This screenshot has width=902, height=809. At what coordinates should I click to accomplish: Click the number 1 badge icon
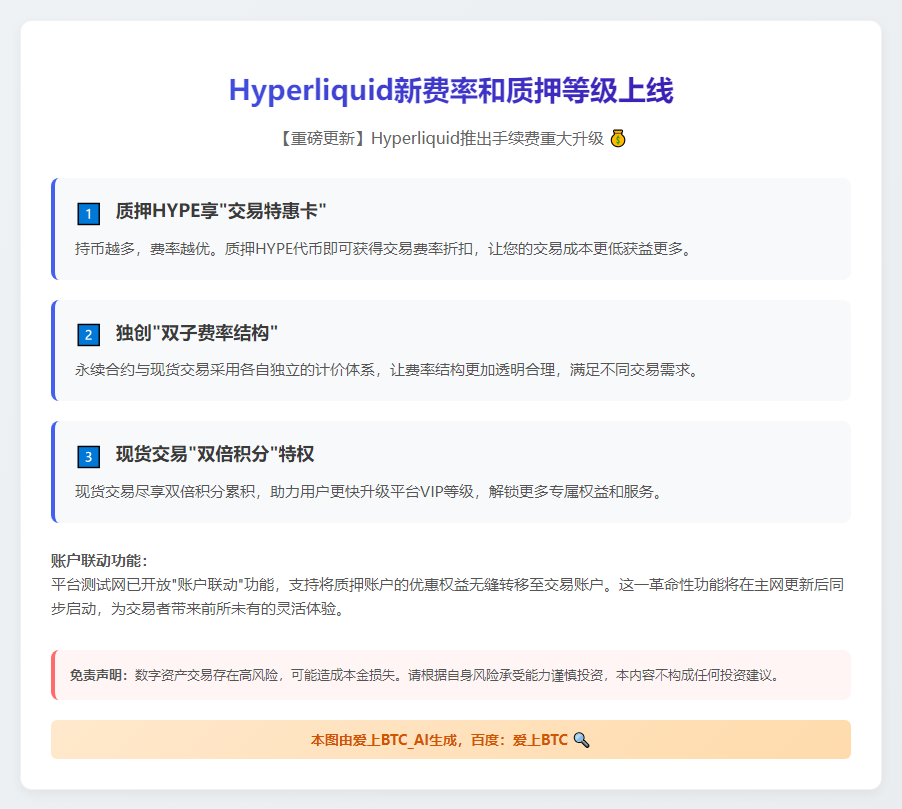point(89,213)
